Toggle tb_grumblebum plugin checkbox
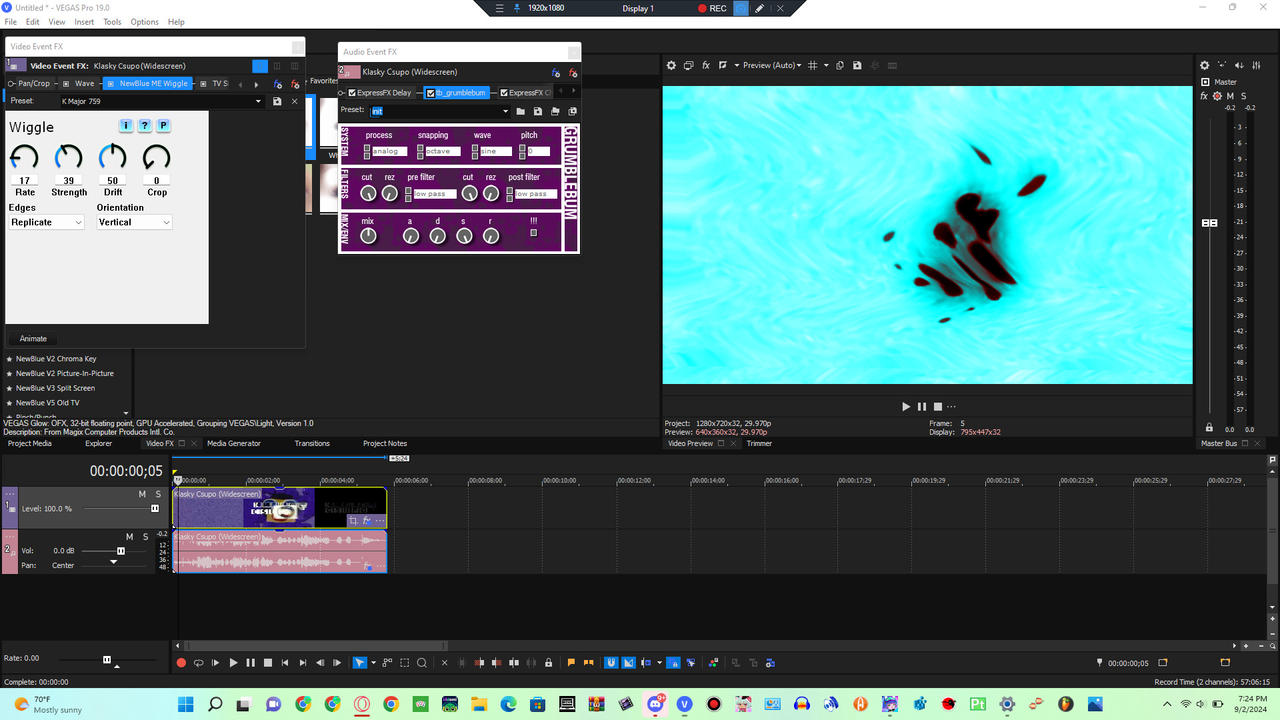Viewport: 1280px width, 720px height. tap(431, 93)
